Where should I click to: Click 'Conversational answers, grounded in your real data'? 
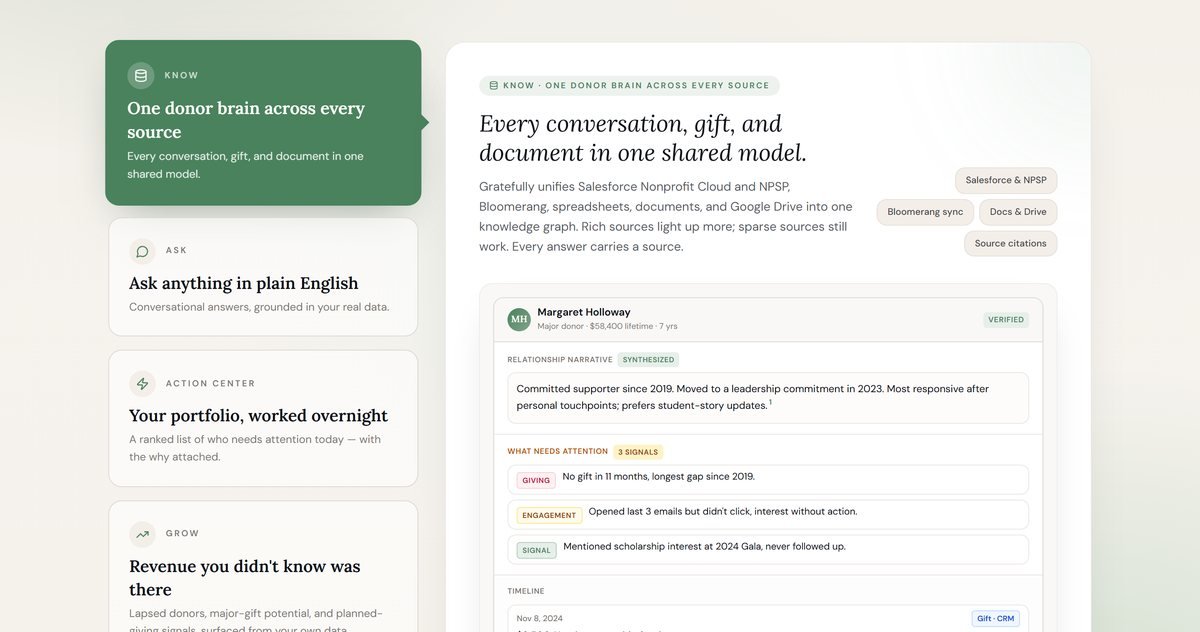point(259,307)
